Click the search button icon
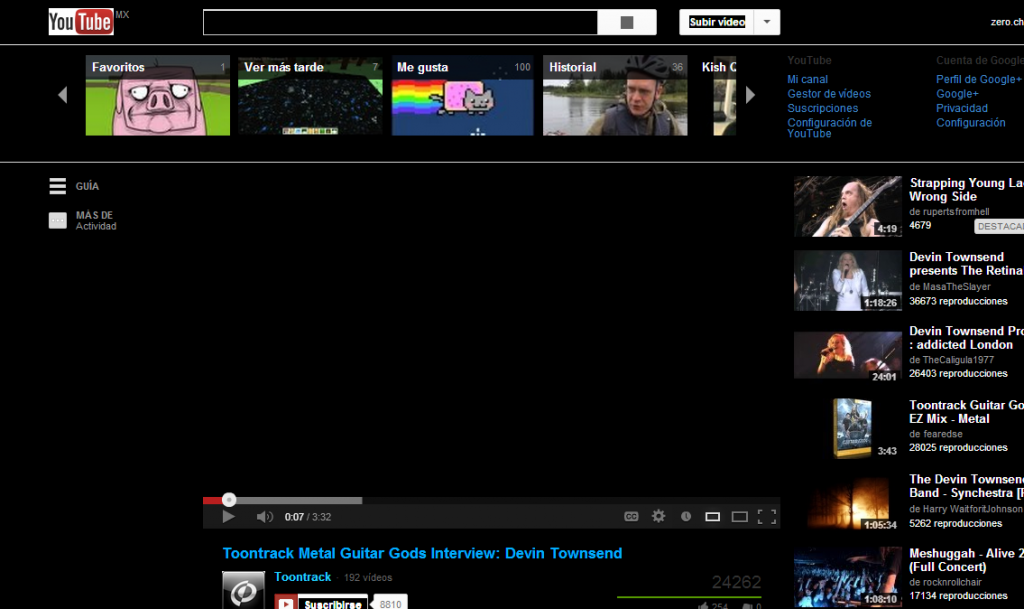Image resolution: width=1024 pixels, height=609 pixels. pyautogui.click(x=627, y=22)
